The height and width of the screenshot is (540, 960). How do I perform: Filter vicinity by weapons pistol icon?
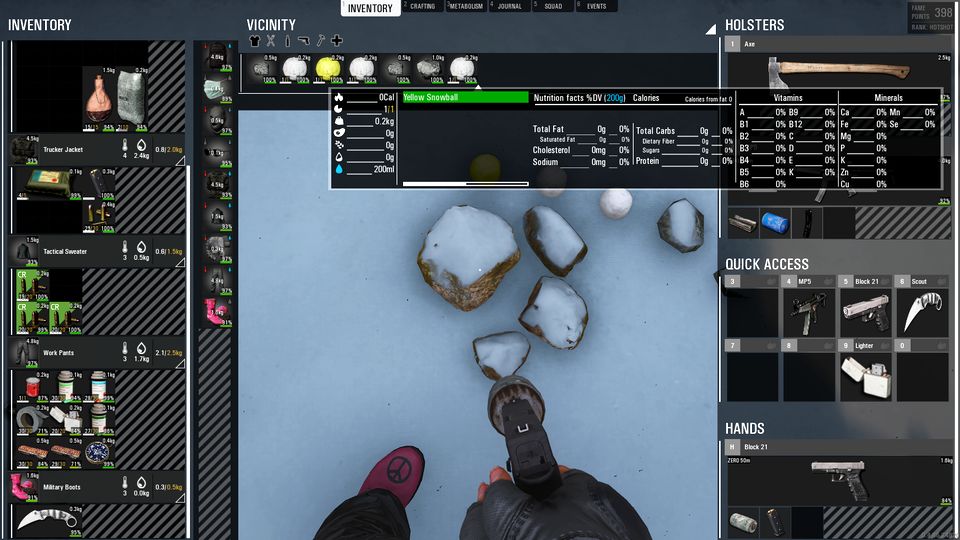coord(304,41)
